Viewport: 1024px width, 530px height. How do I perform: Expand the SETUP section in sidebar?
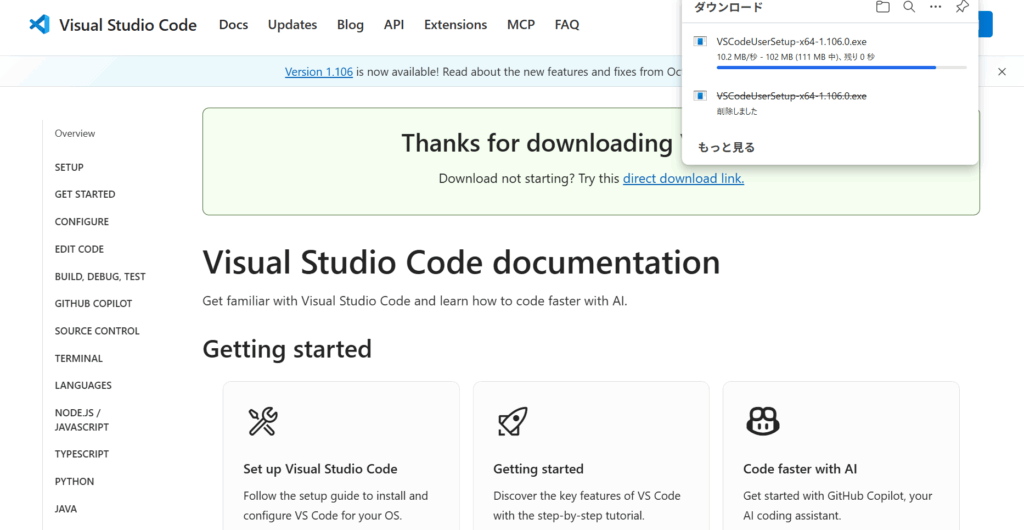click(69, 167)
